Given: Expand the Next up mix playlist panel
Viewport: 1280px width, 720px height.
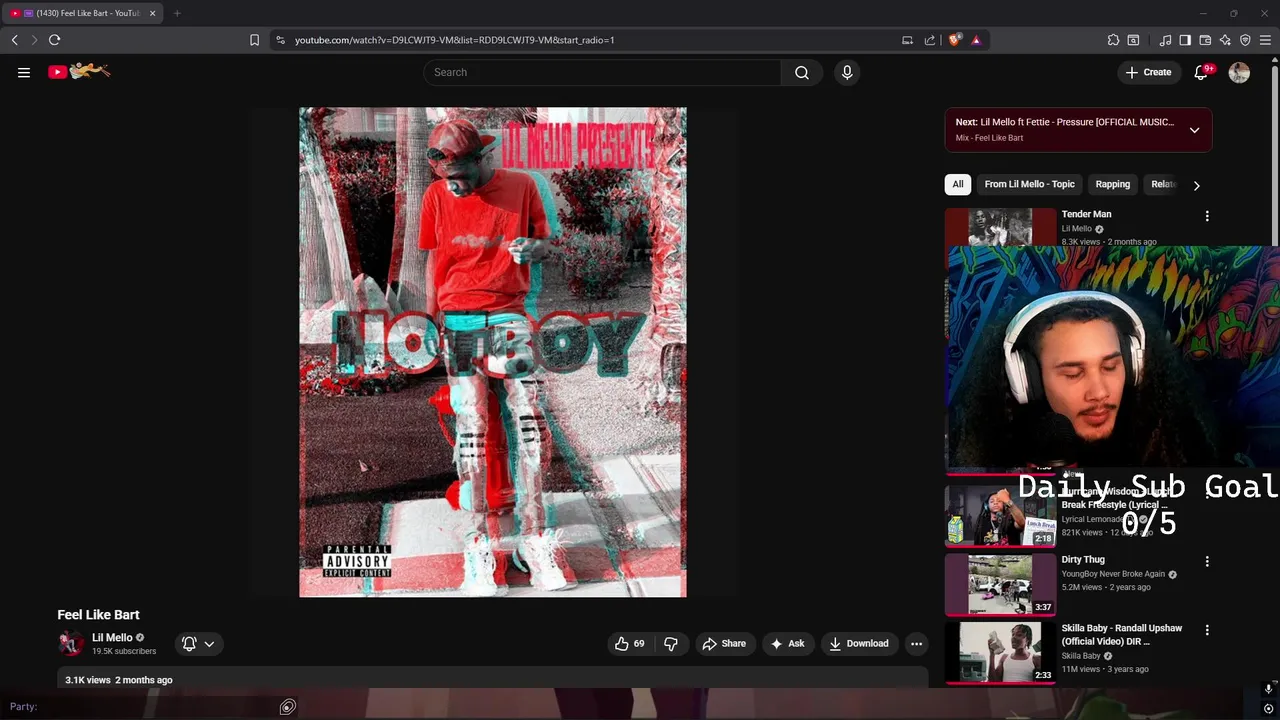Looking at the screenshot, I should point(1194,130).
